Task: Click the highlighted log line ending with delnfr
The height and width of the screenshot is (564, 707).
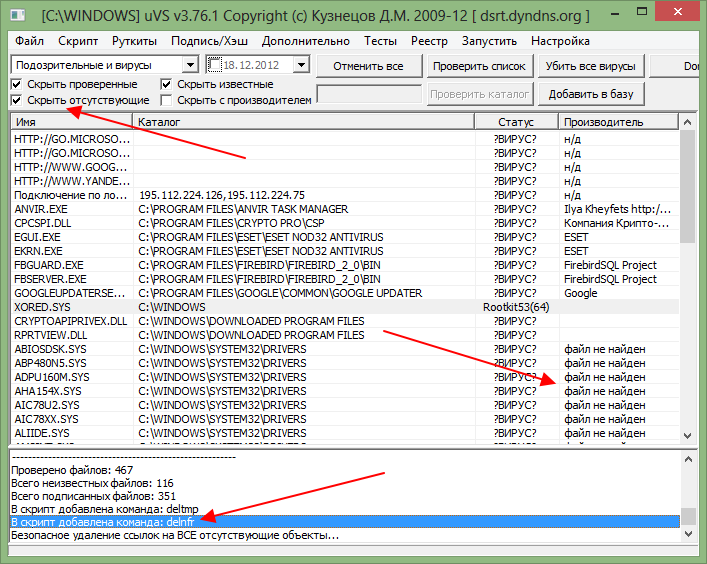Action: [x=345, y=522]
